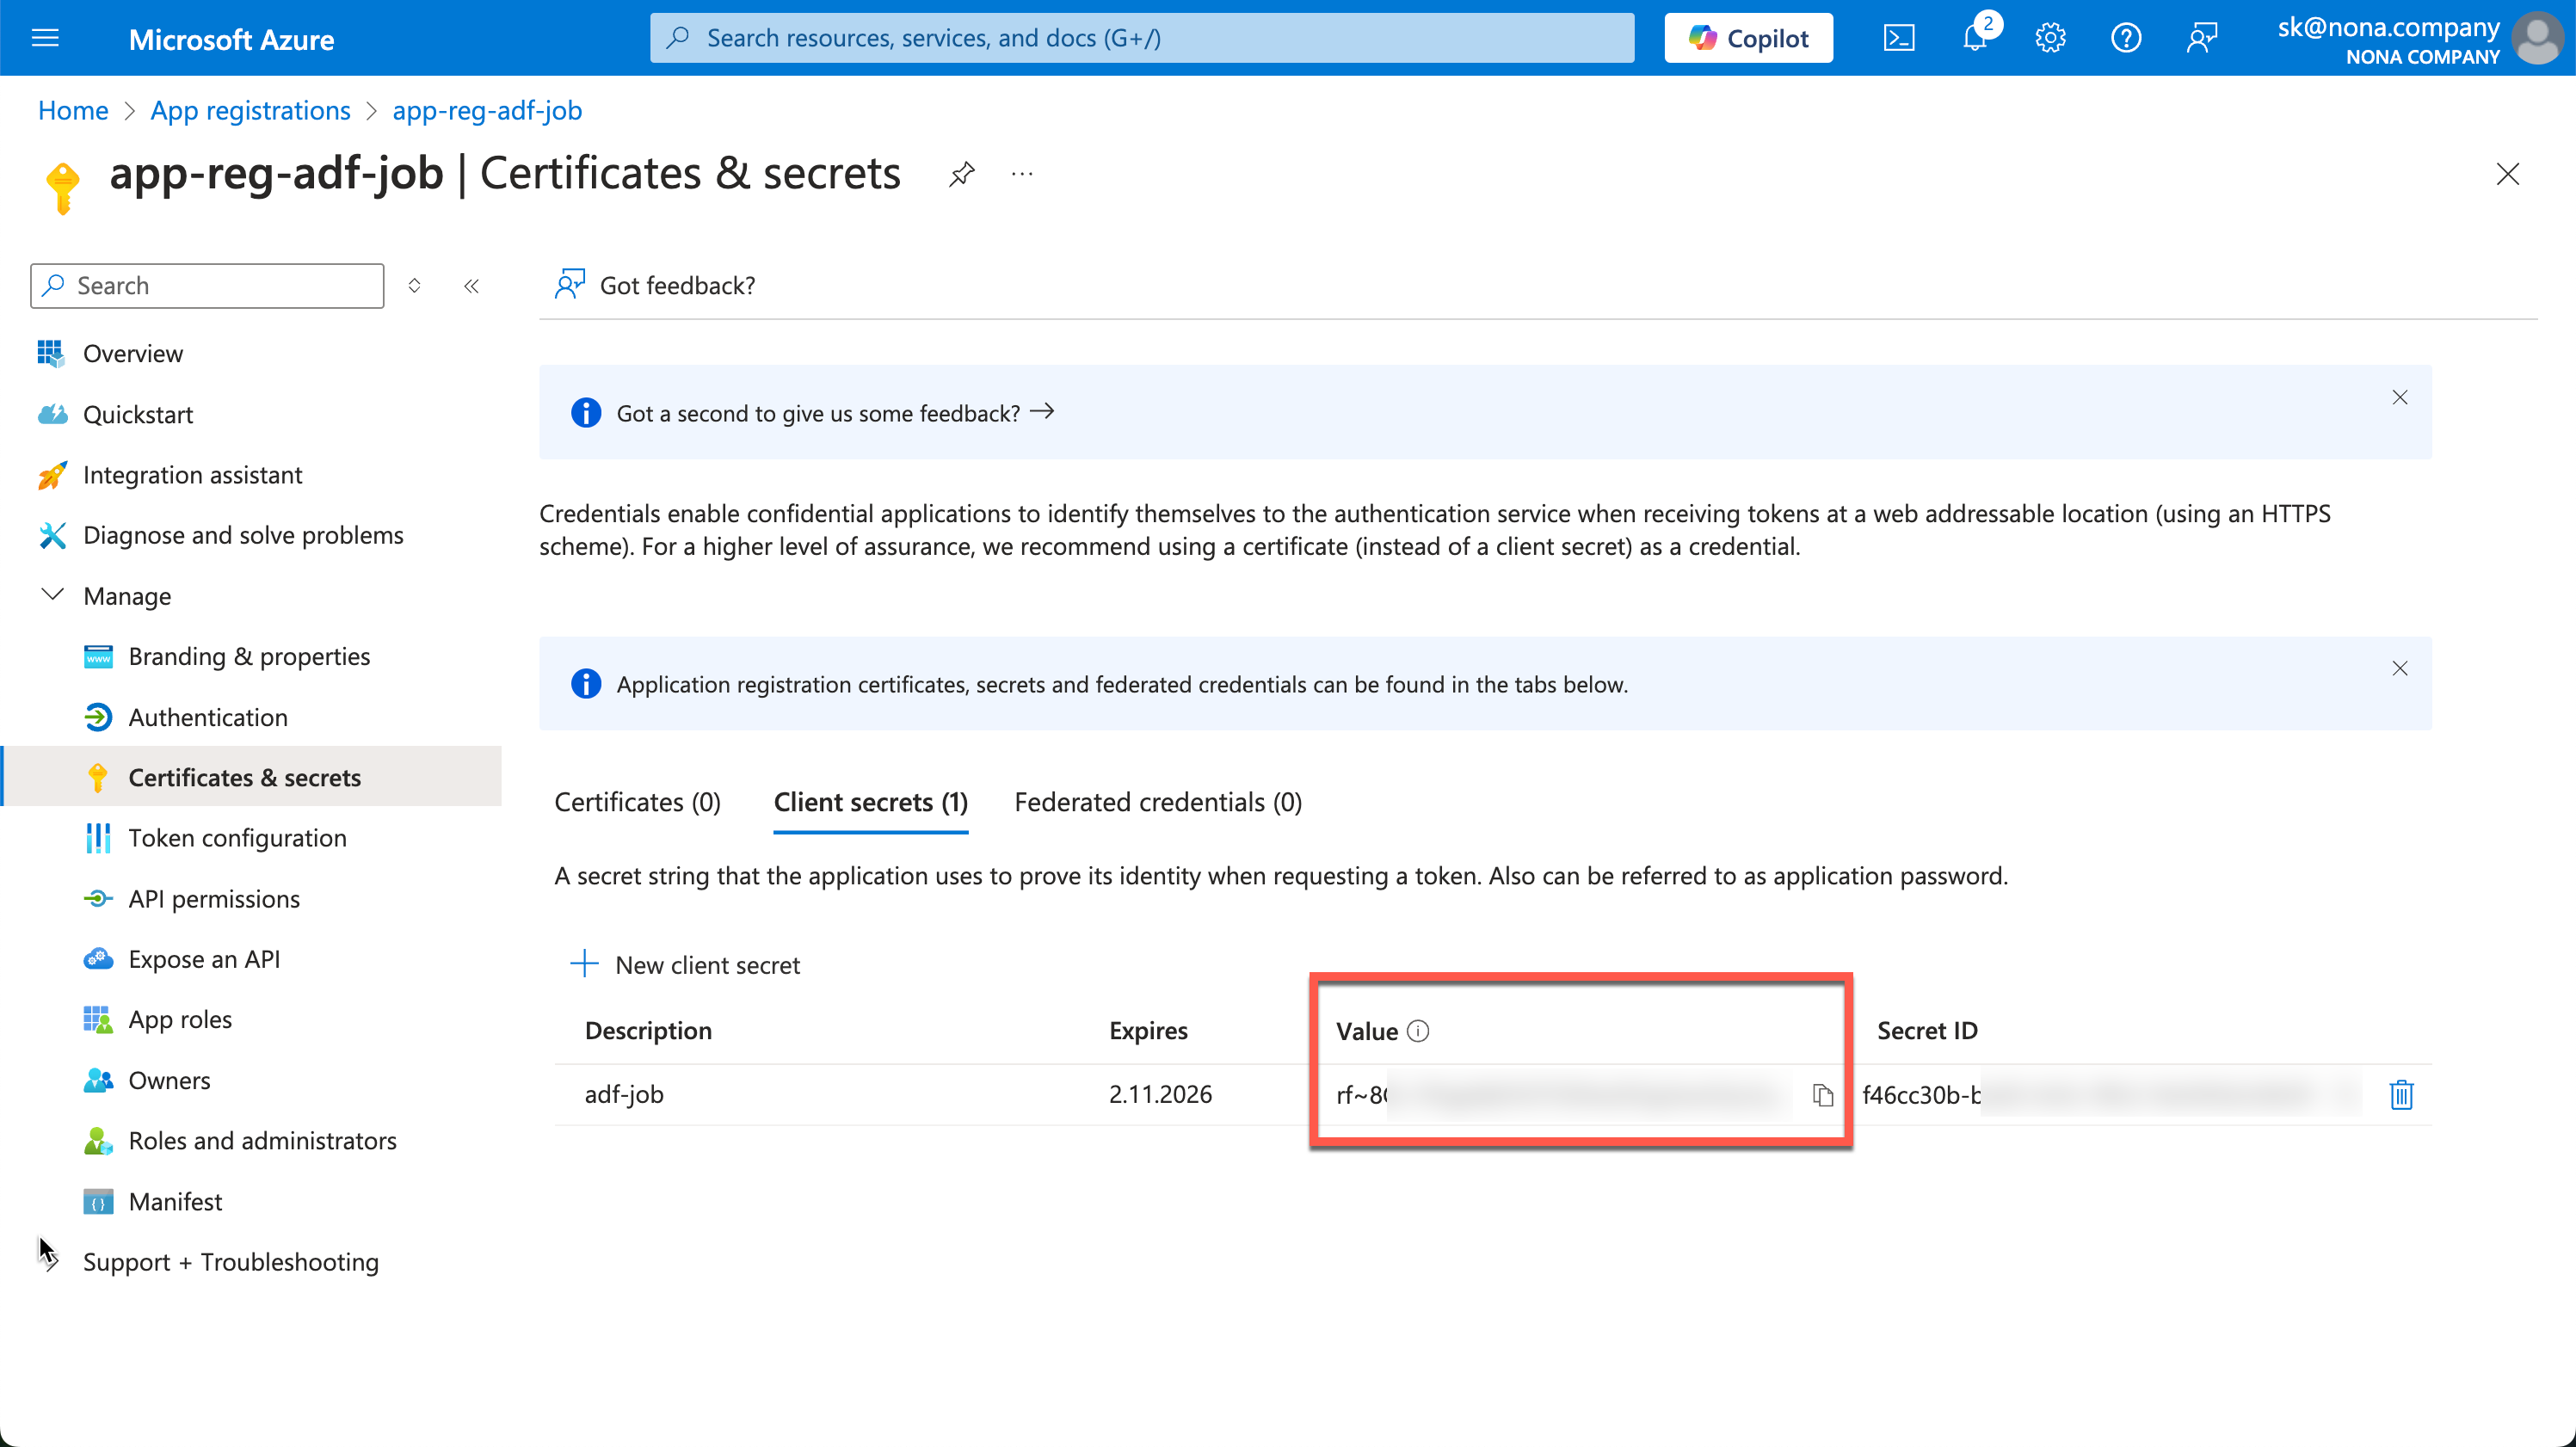Screen dimensions: 2576x1447
Task: Open the portal hamburger menu
Action: coord(46,38)
